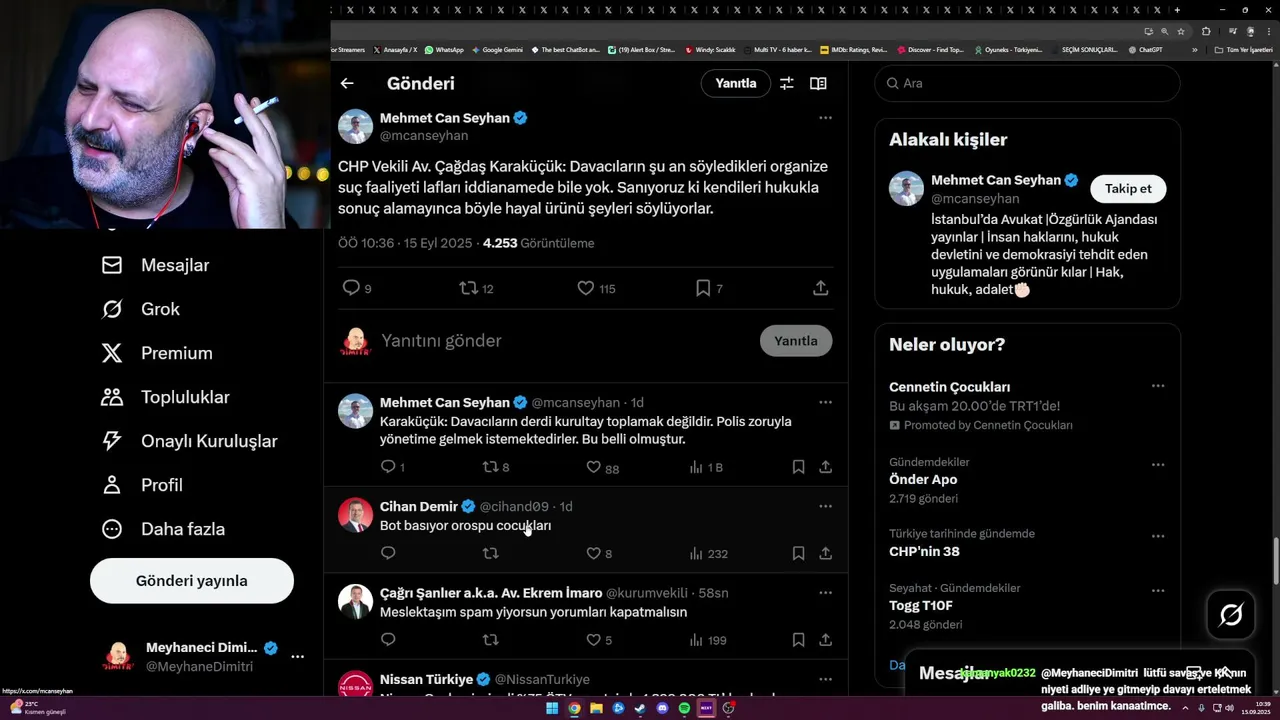Repost Cihan Demir's comment
The width and height of the screenshot is (1280, 720).
pos(490,553)
